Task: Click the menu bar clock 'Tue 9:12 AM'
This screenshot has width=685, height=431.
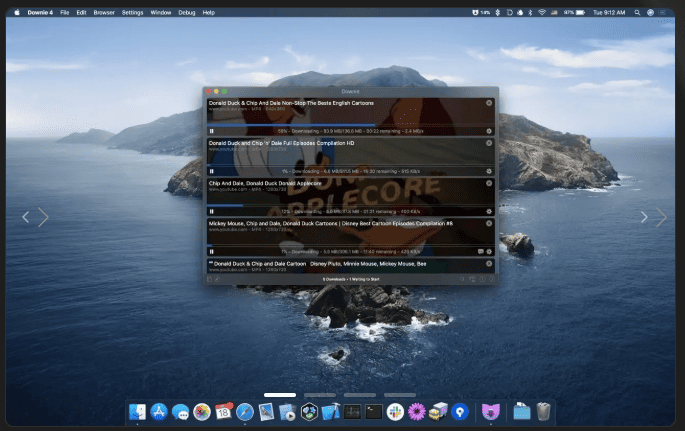Action: coord(609,13)
